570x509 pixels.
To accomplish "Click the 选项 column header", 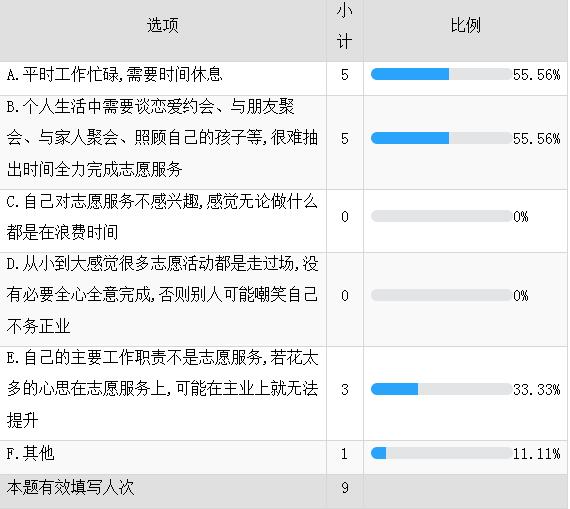I will pyautogui.click(x=162, y=25).
